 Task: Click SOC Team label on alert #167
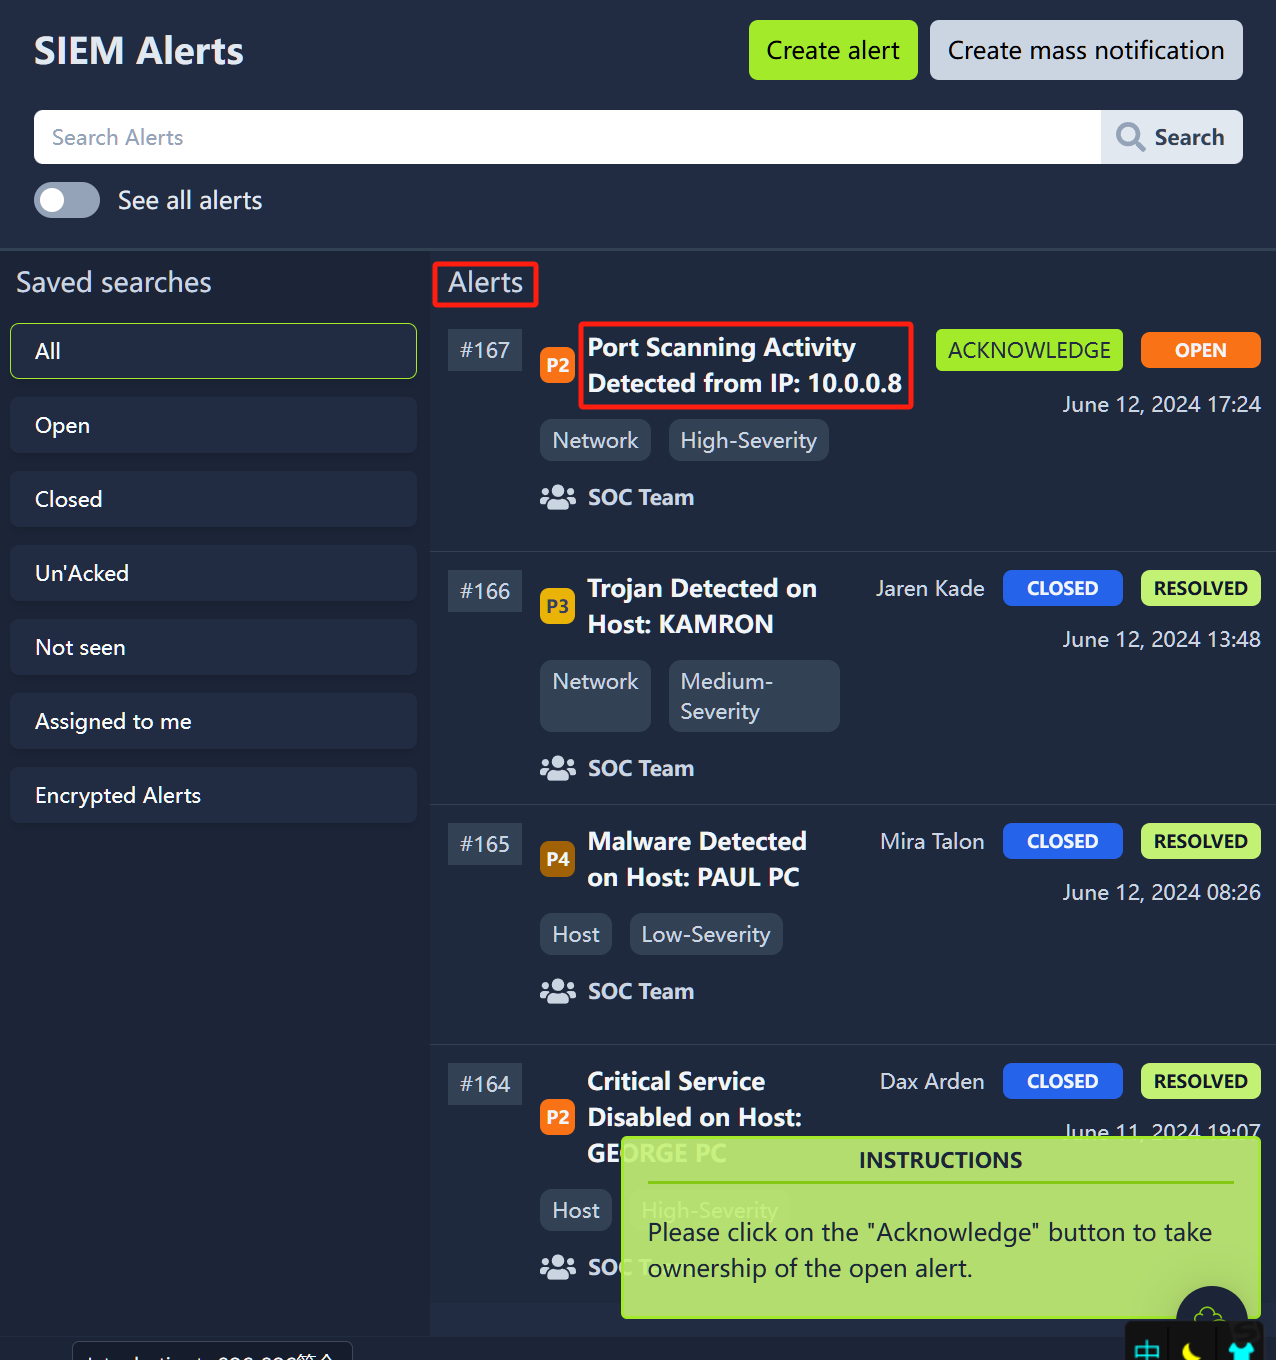pos(641,497)
